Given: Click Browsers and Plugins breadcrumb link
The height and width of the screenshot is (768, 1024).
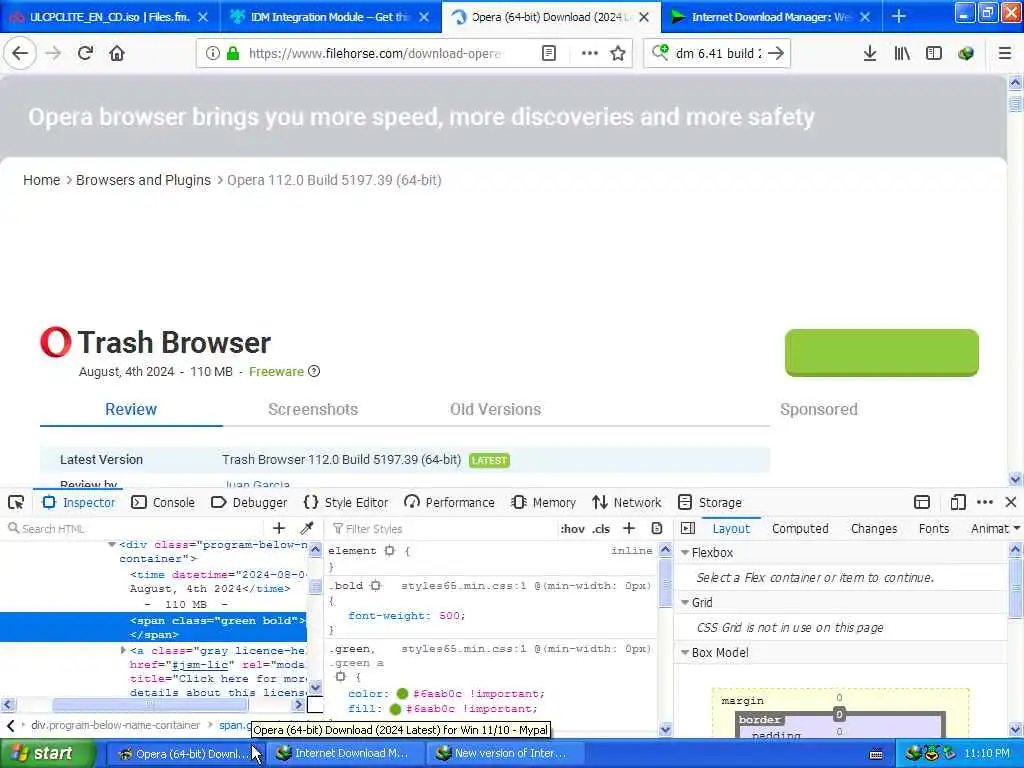Looking at the screenshot, I should pos(143,180).
